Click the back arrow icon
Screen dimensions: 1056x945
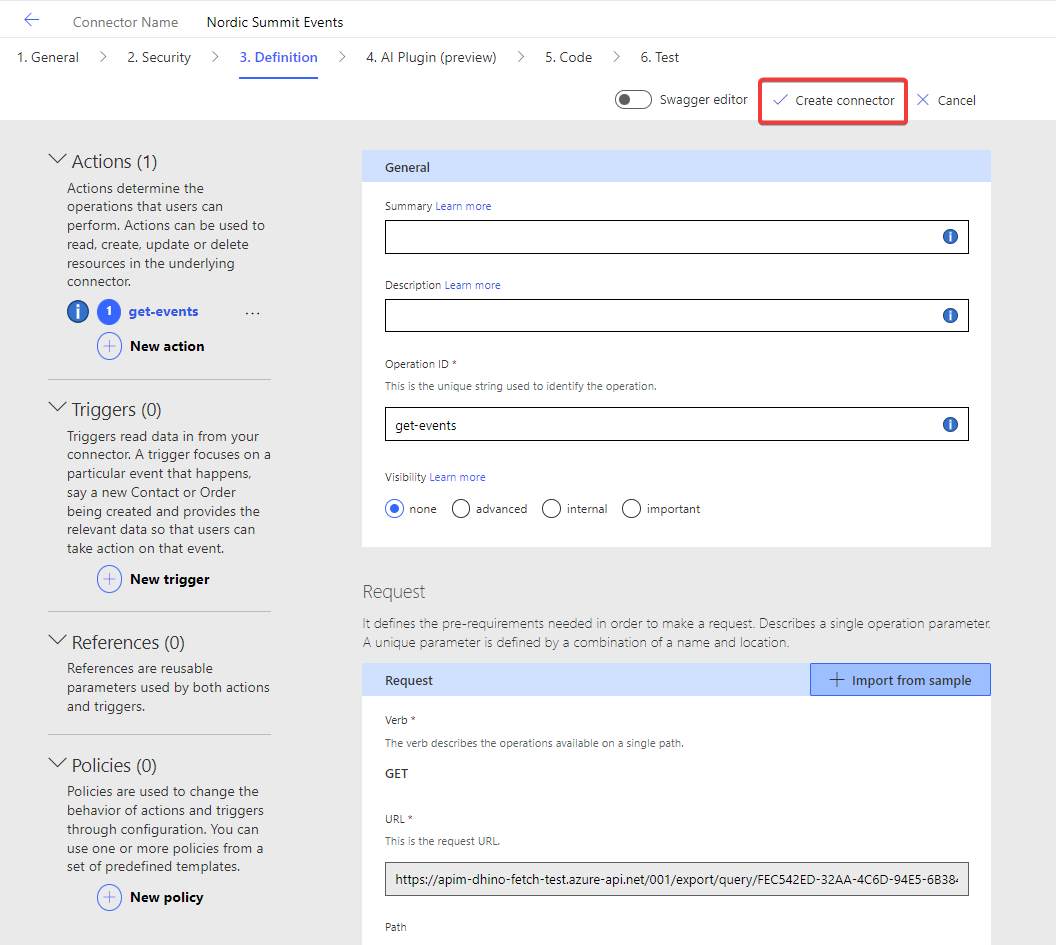[31, 20]
